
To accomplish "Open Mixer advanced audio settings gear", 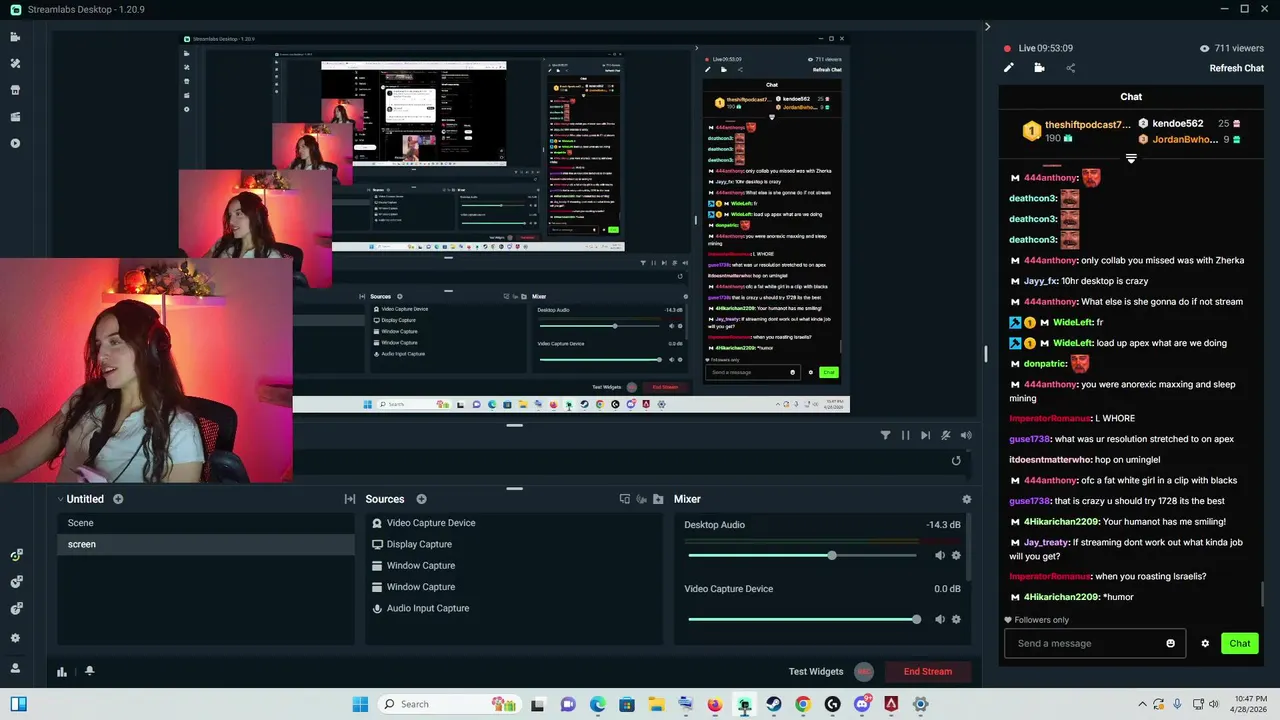I will [x=966, y=499].
